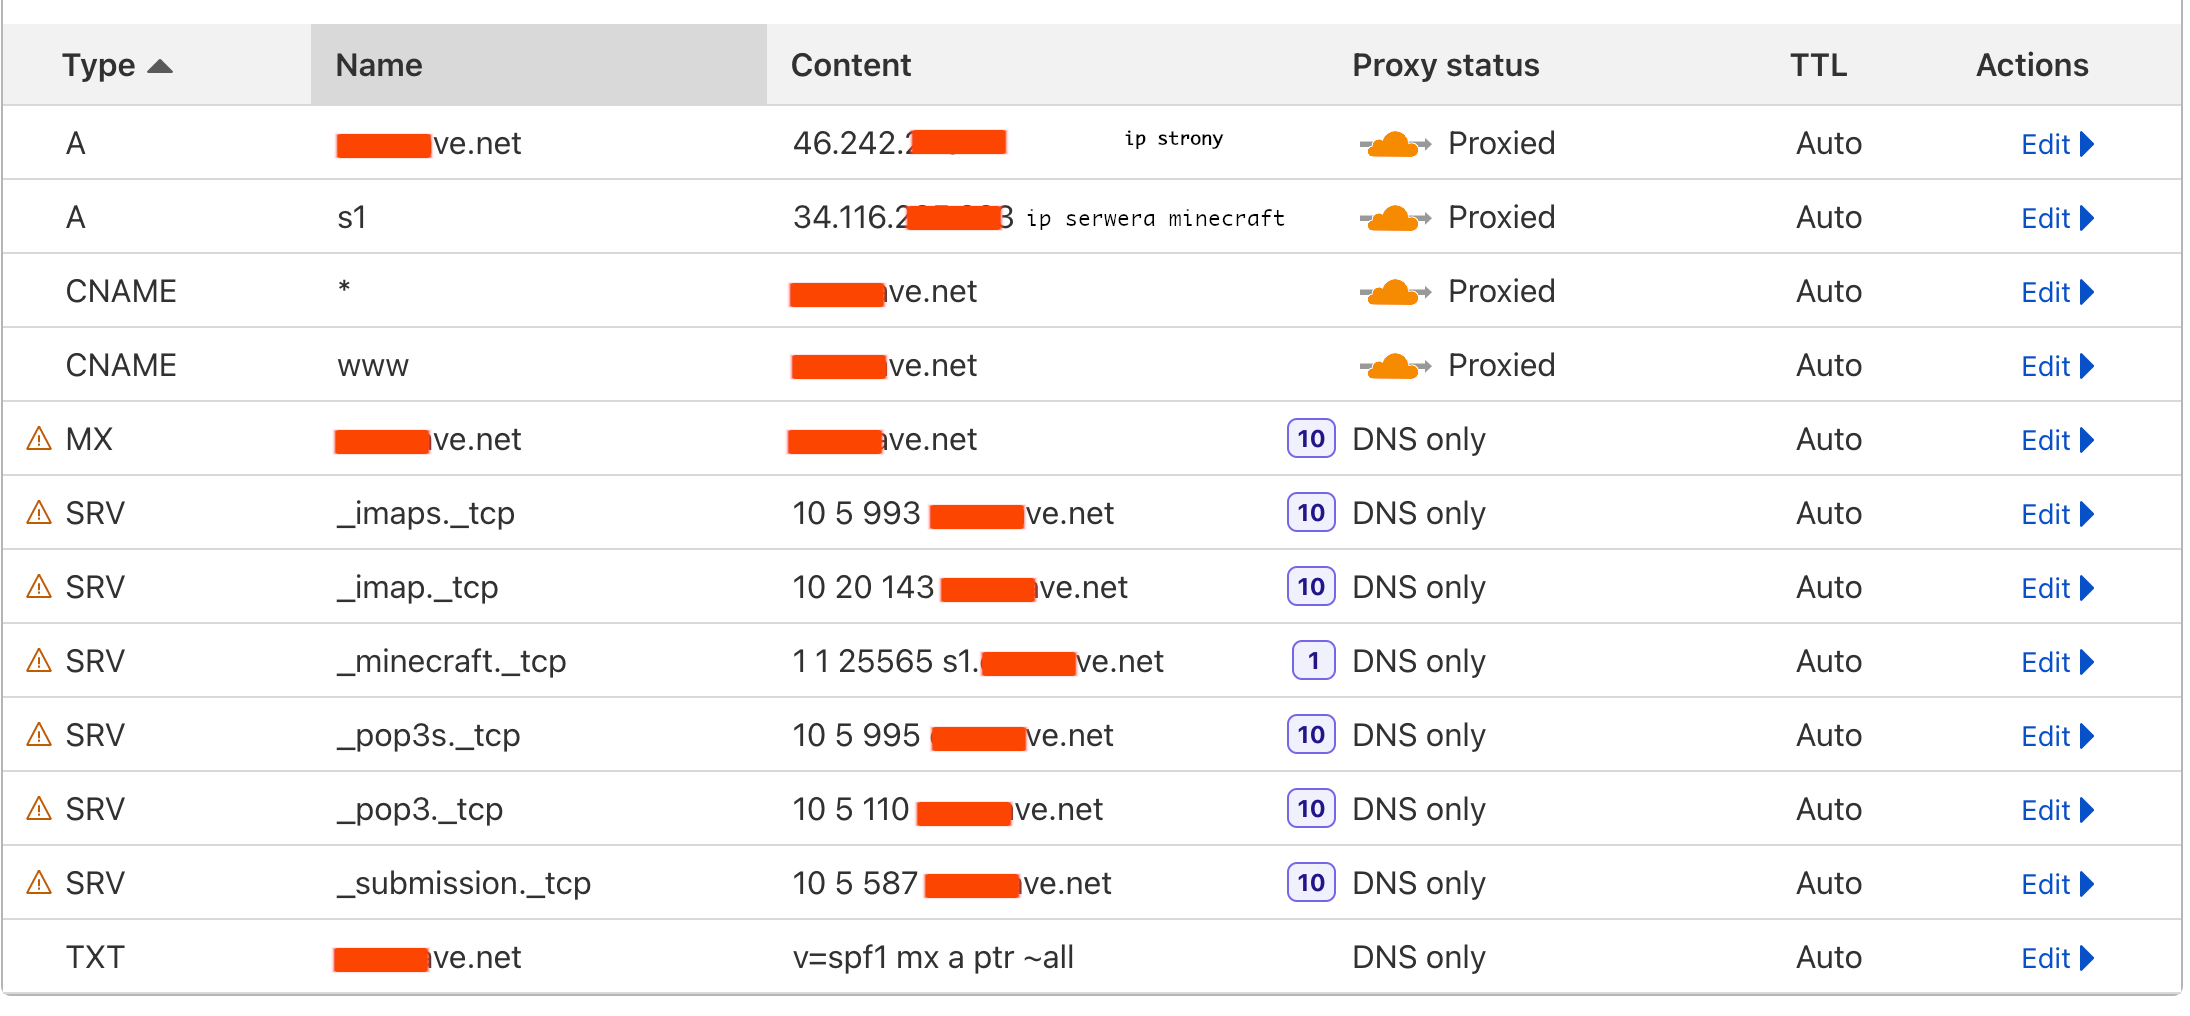
Task: Expand Edit arrow for the _pop3._tcp record
Action: pyautogui.click(x=2087, y=810)
